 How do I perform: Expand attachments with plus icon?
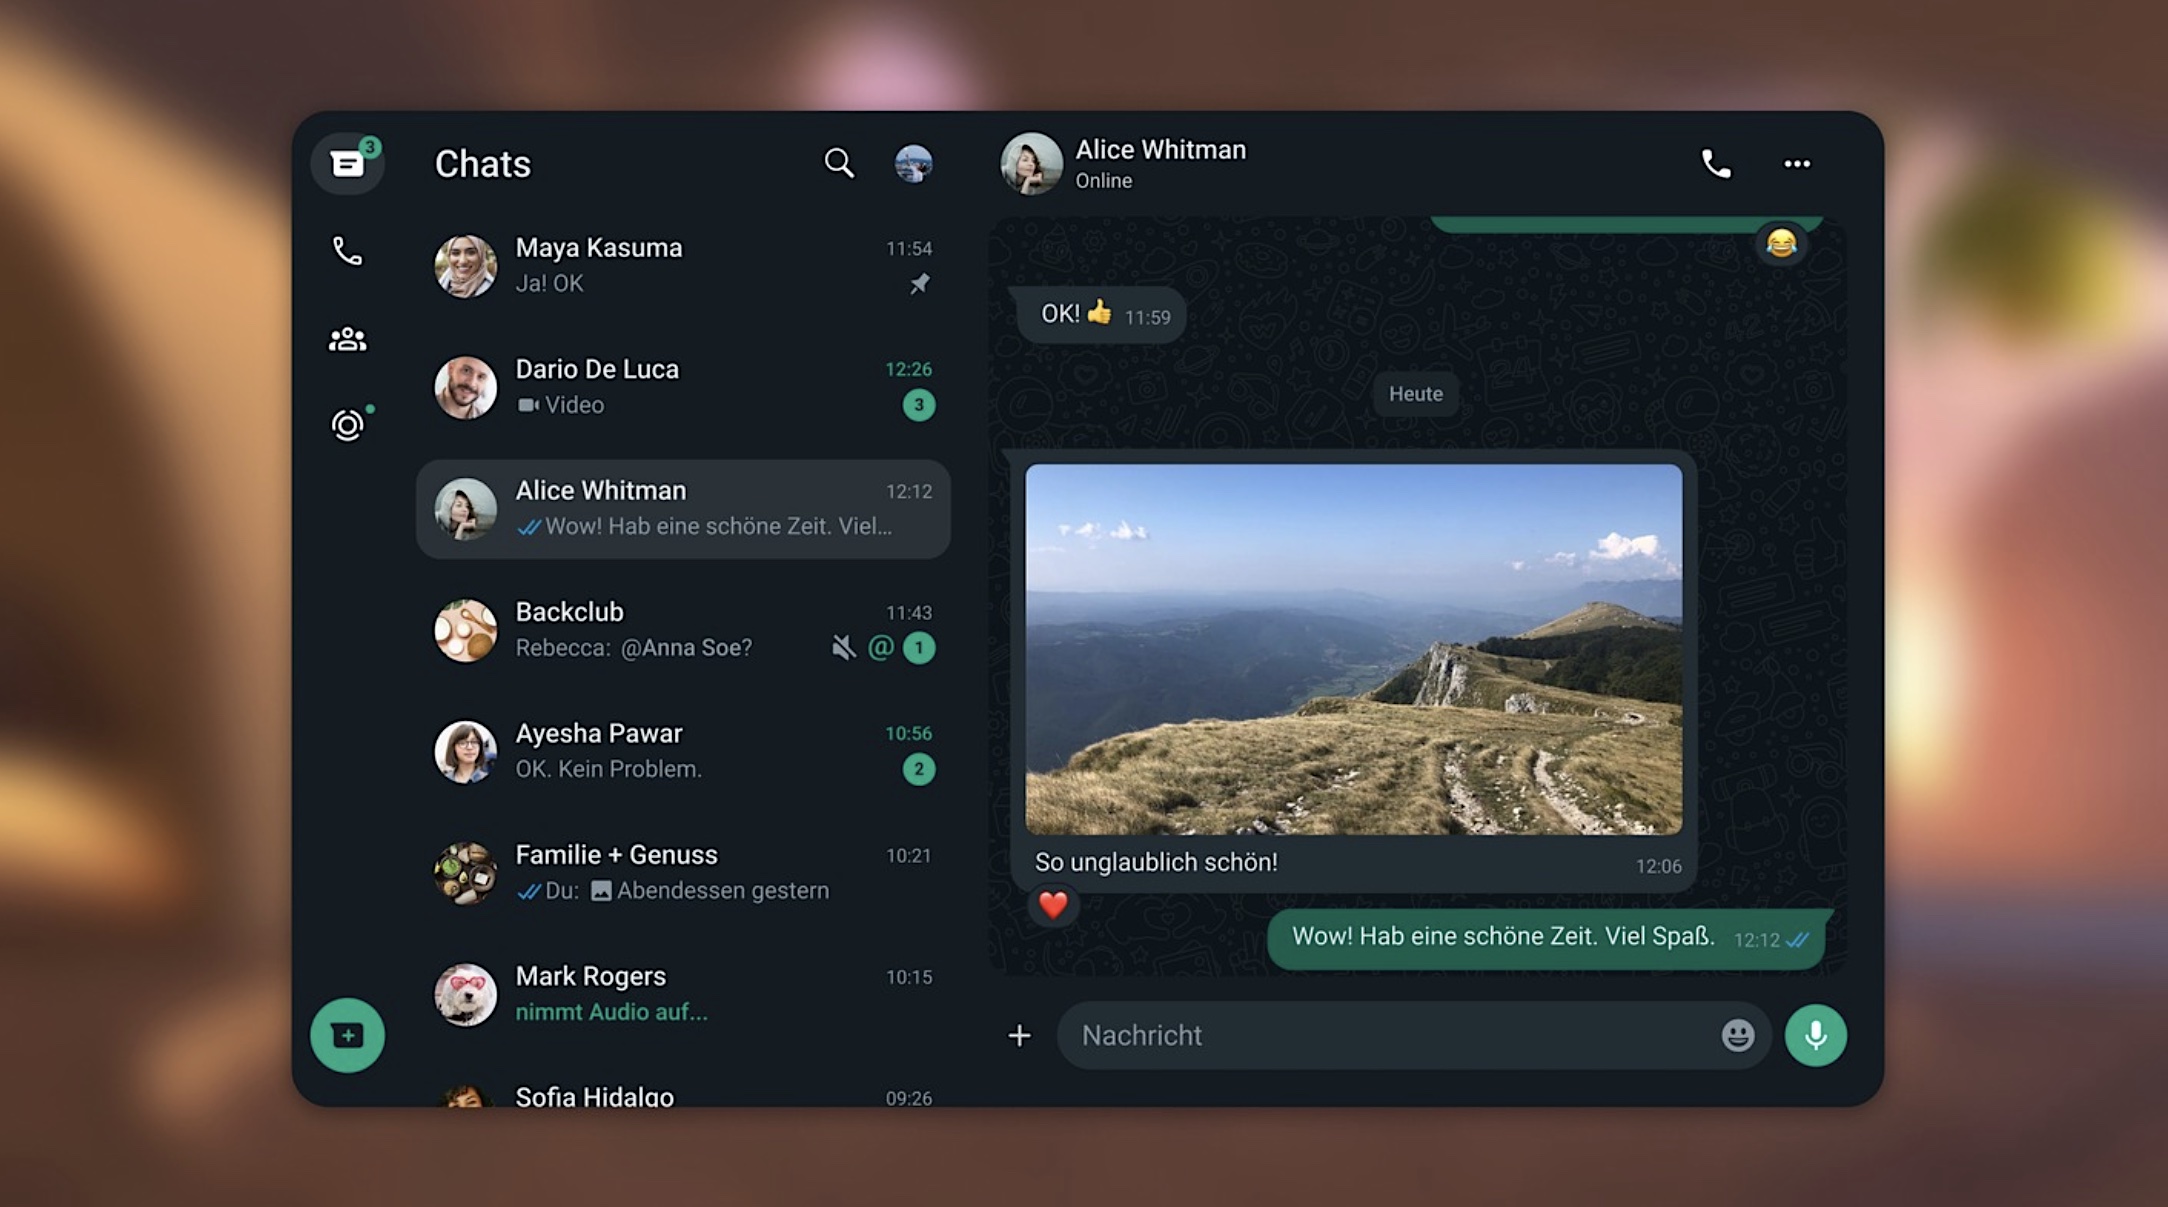click(1019, 1035)
